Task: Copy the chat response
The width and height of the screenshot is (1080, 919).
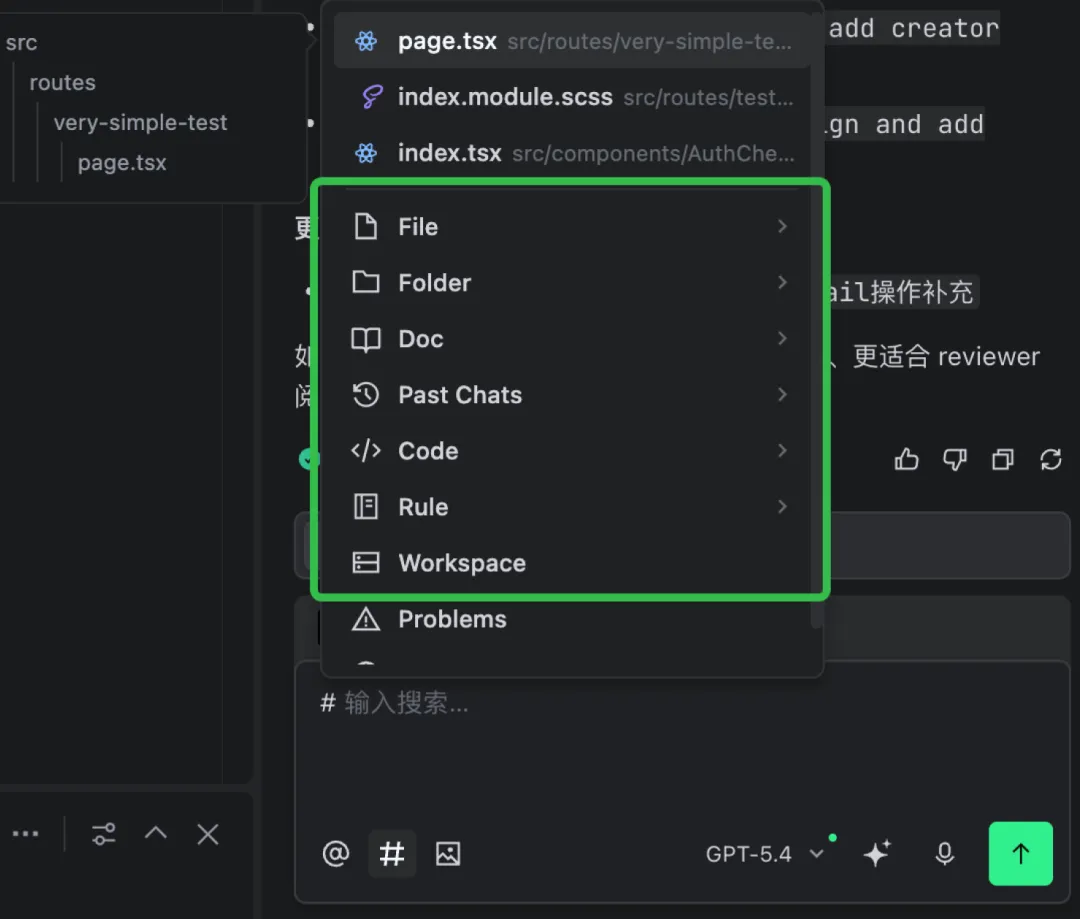Action: click(1003, 460)
